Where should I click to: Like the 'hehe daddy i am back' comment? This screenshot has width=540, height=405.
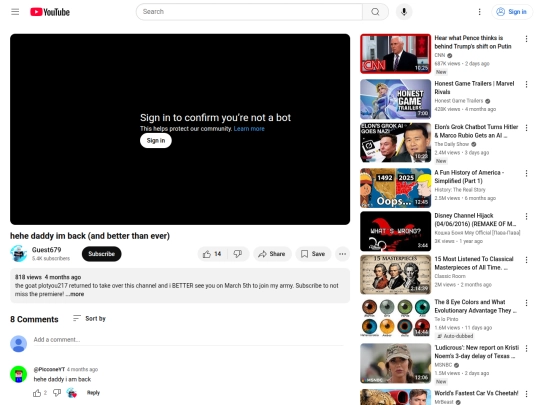(37, 393)
